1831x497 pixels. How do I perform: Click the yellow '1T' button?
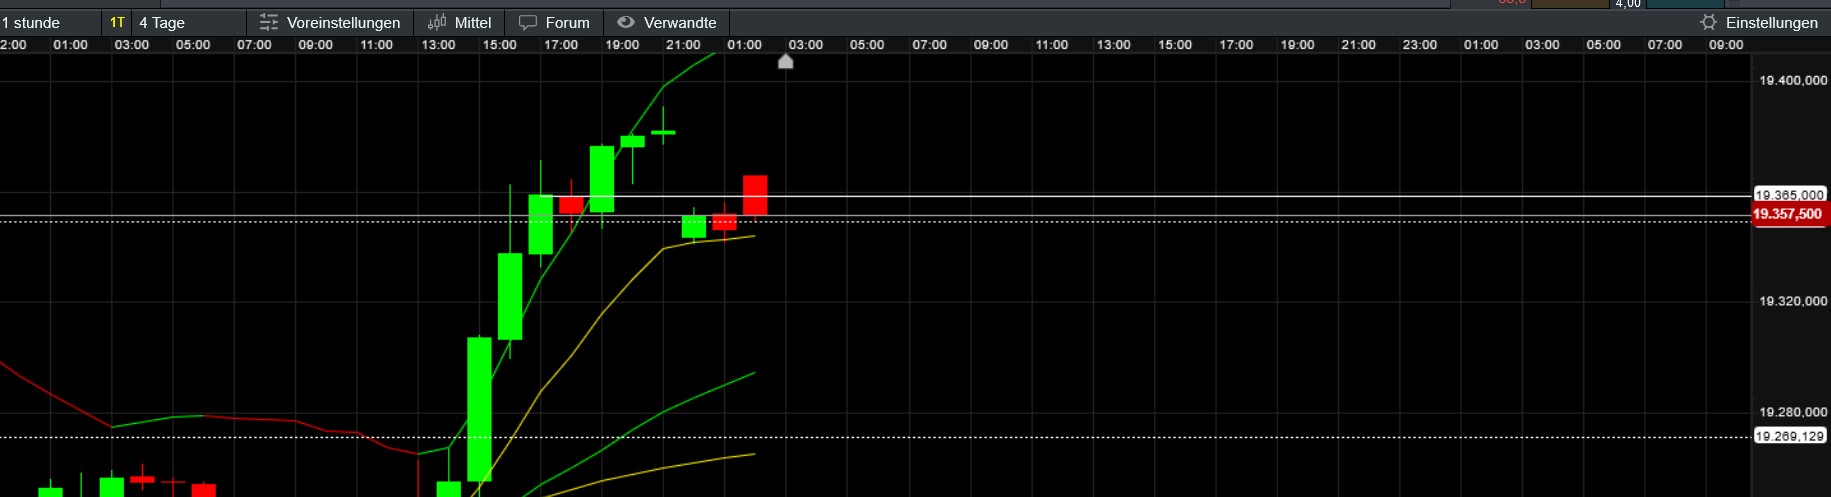click(x=117, y=22)
